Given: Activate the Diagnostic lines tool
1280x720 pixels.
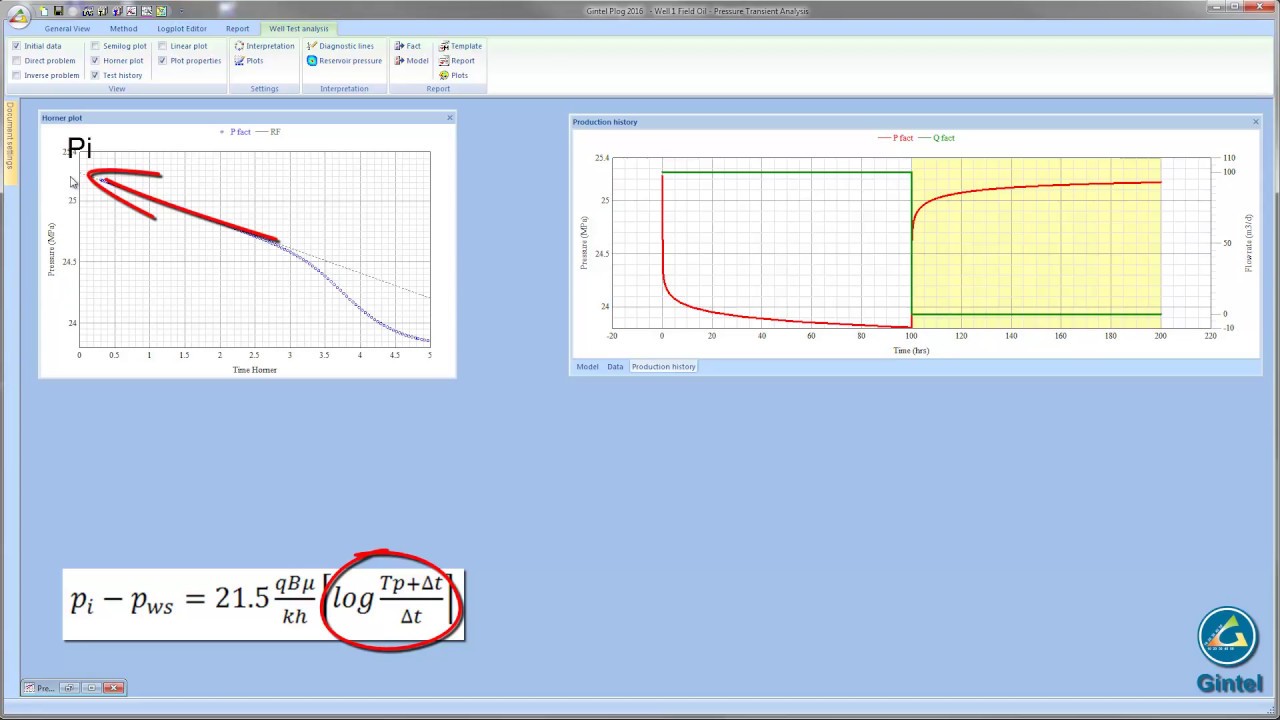Looking at the screenshot, I should coord(340,46).
